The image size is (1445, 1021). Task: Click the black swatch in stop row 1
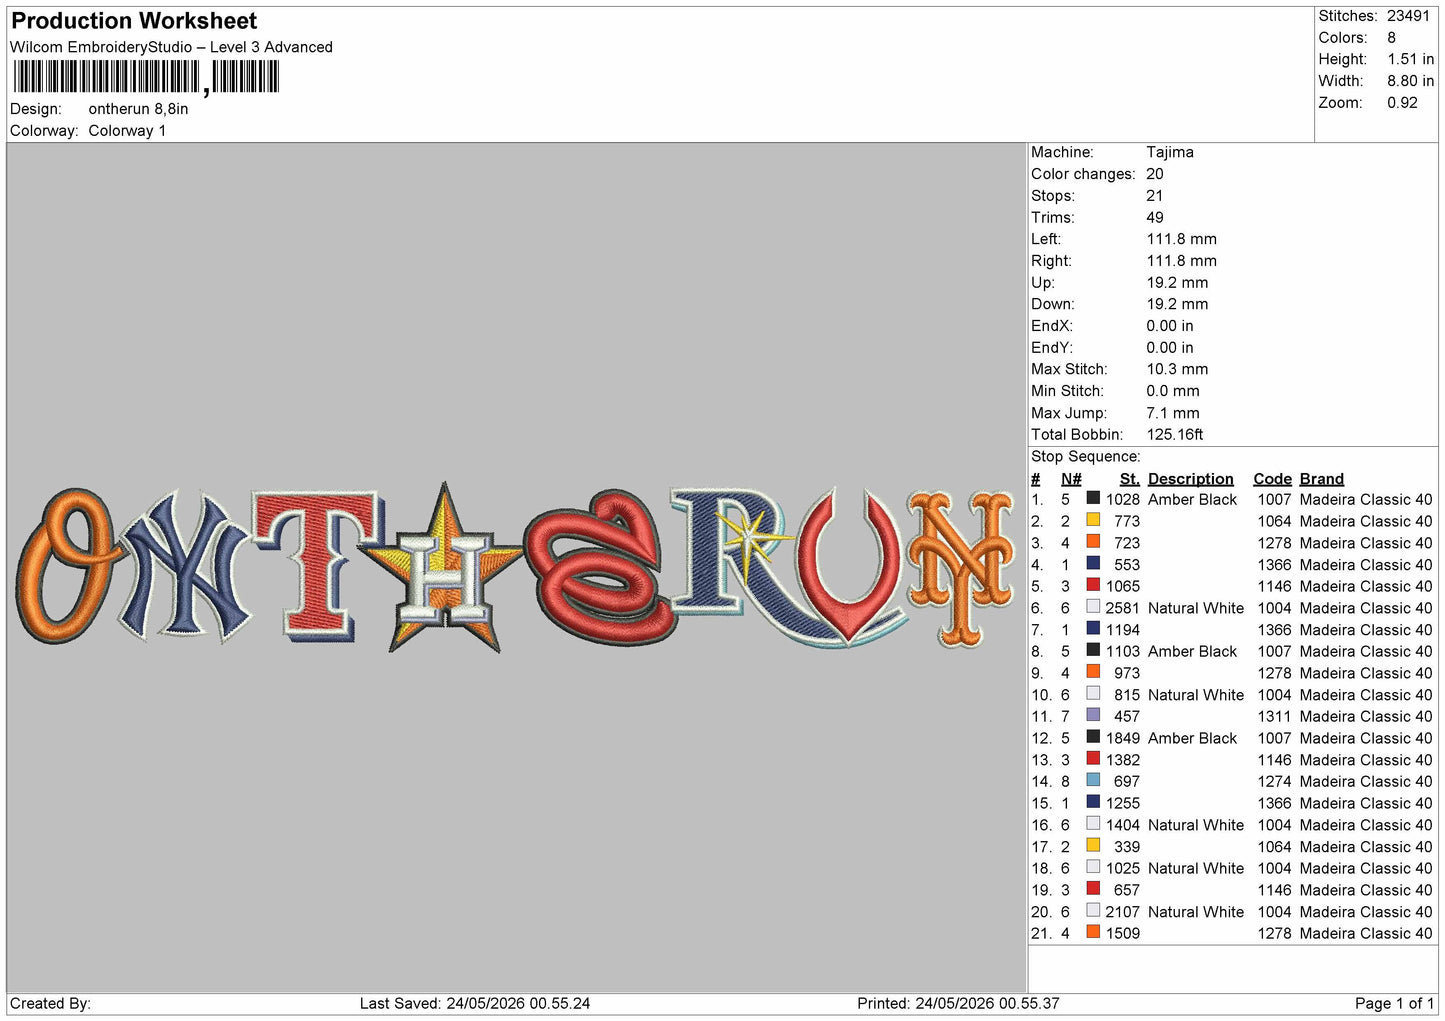click(1093, 498)
